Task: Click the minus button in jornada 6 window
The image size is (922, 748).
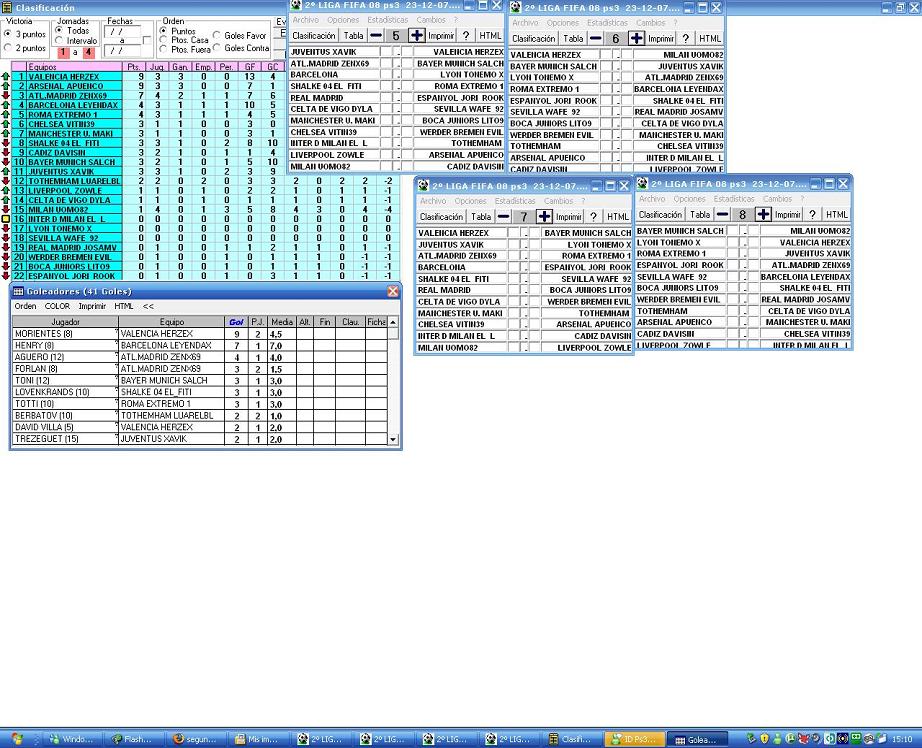Action: click(x=596, y=38)
